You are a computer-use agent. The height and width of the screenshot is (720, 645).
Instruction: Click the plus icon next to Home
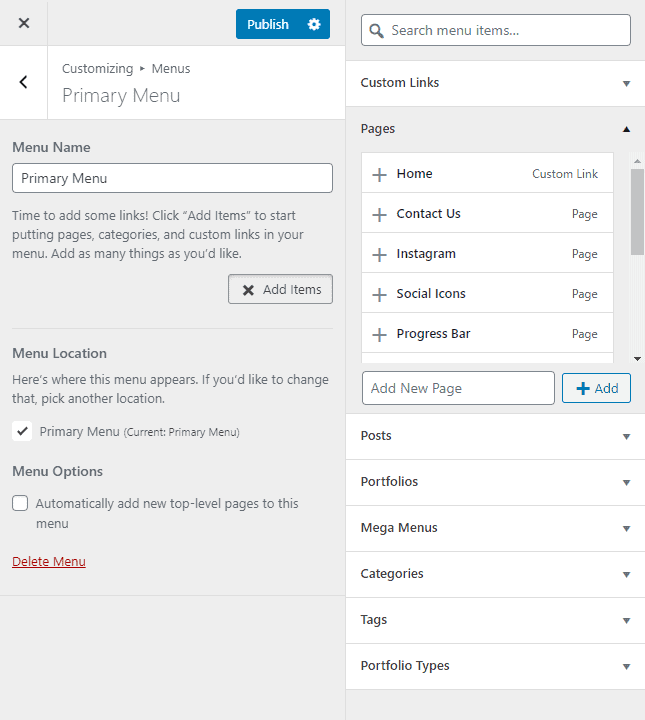pos(379,174)
